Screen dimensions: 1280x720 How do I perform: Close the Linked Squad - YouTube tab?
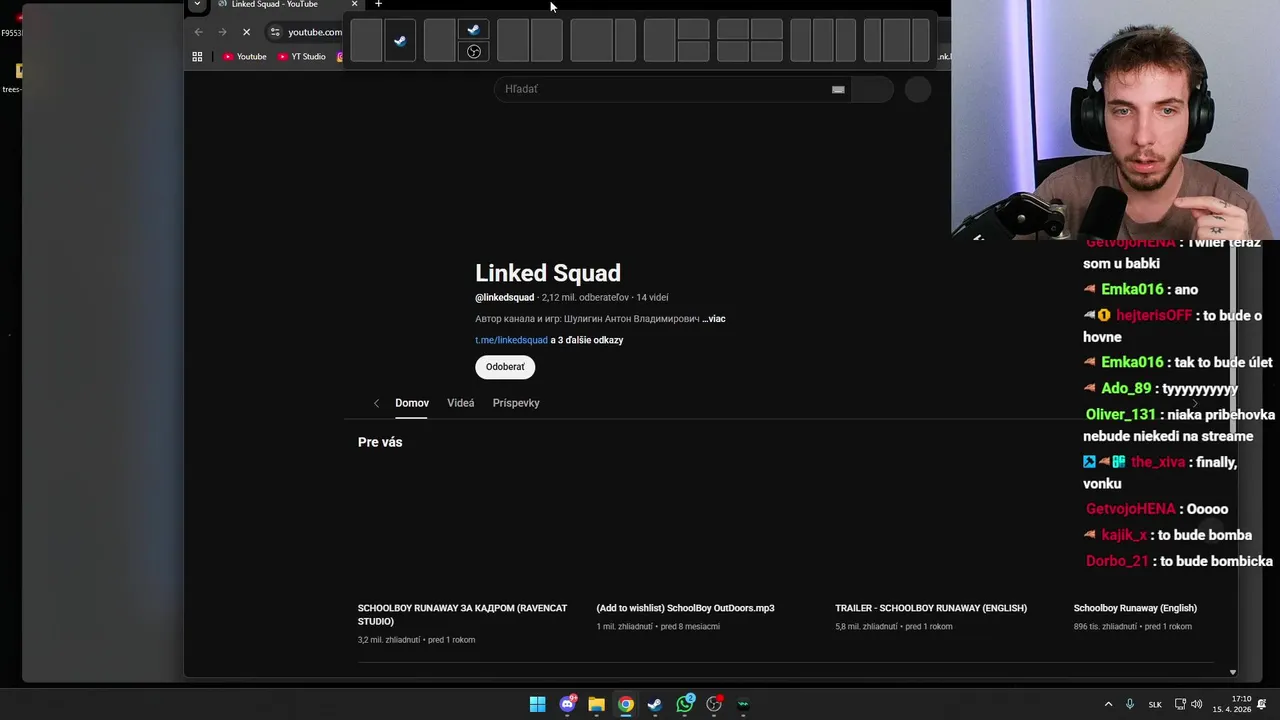click(x=354, y=4)
